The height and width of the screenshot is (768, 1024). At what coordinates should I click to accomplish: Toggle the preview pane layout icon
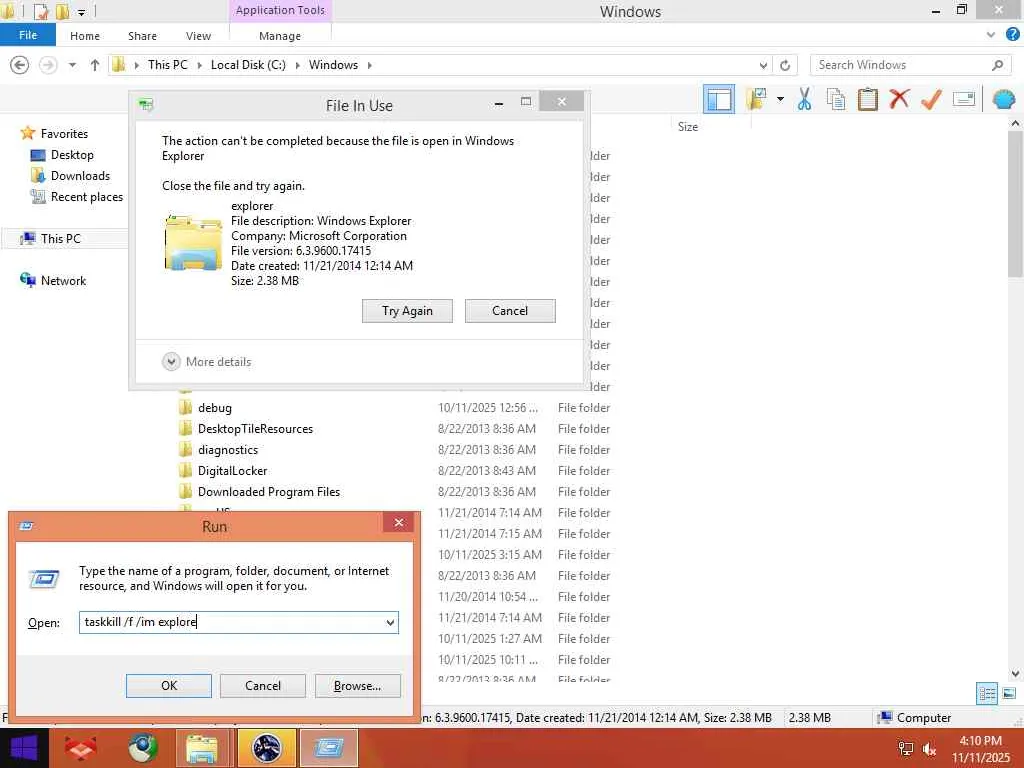718,99
